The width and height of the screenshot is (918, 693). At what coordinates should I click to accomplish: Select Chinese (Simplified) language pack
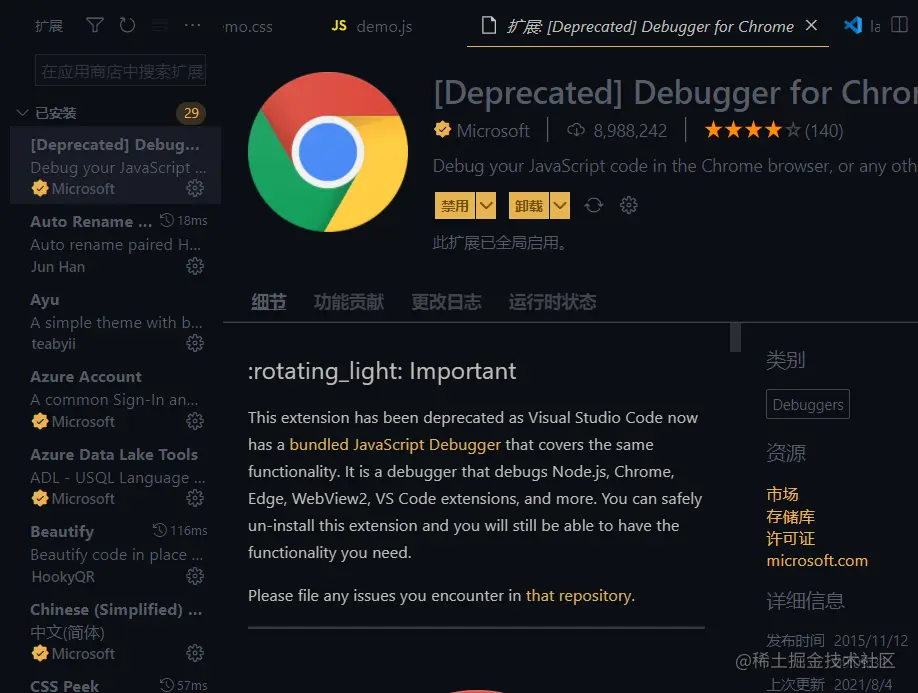pyautogui.click(x=115, y=631)
